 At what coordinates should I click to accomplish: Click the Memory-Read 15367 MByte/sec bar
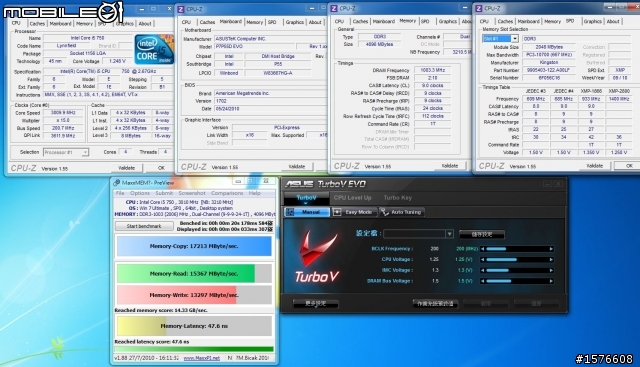coord(194,274)
